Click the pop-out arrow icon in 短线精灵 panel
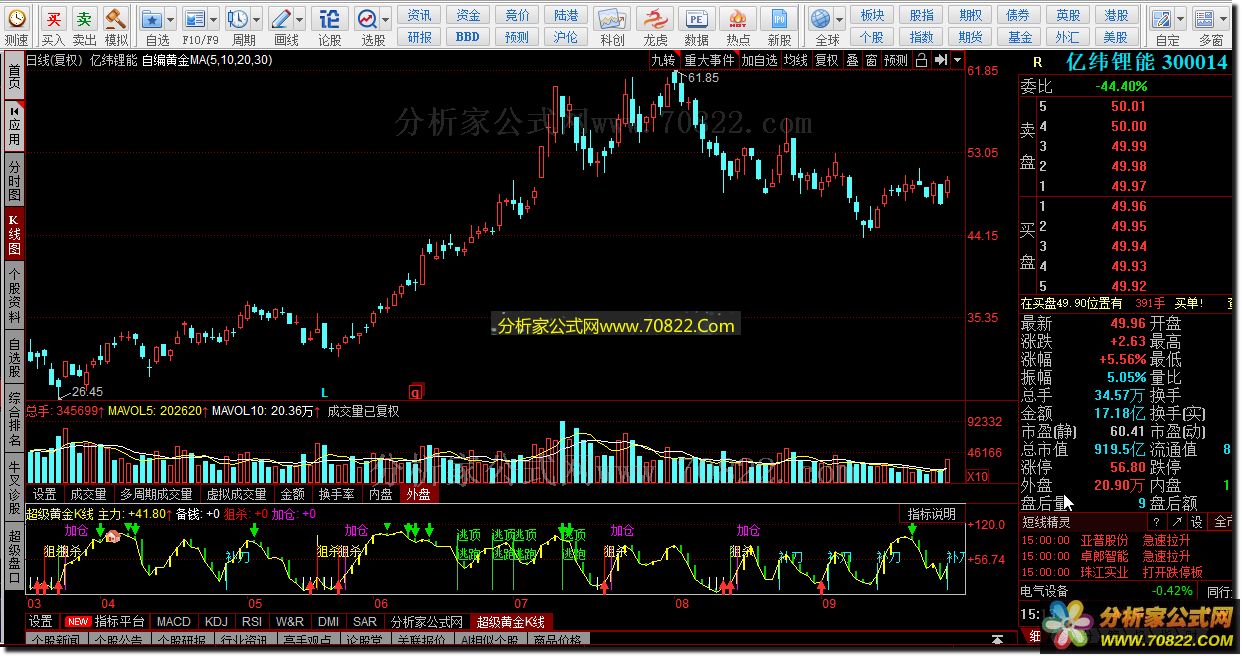Viewport: 1242px width, 656px height. point(1176,522)
